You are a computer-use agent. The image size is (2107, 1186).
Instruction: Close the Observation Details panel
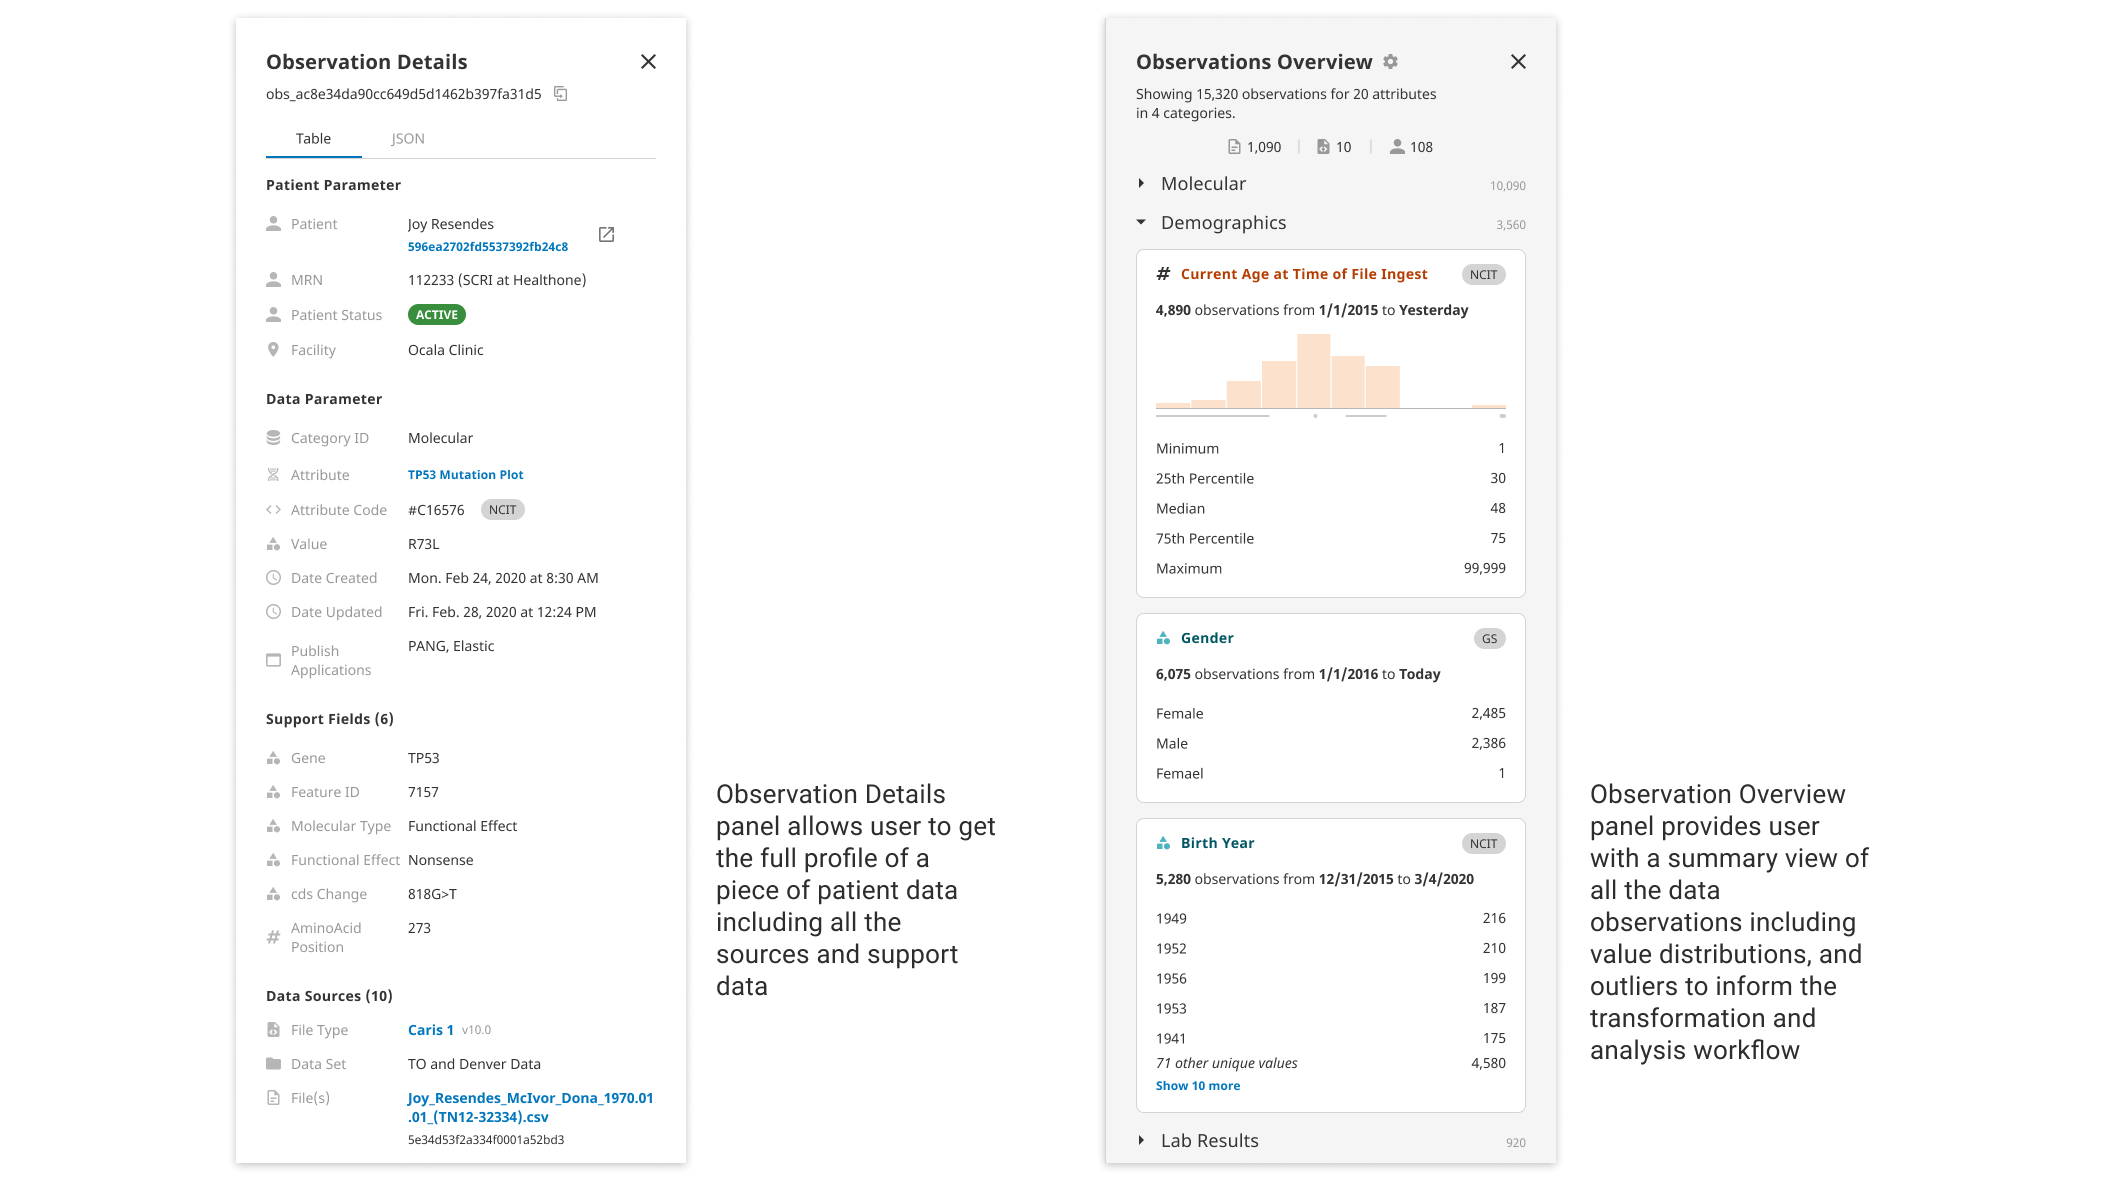tap(648, 62)
